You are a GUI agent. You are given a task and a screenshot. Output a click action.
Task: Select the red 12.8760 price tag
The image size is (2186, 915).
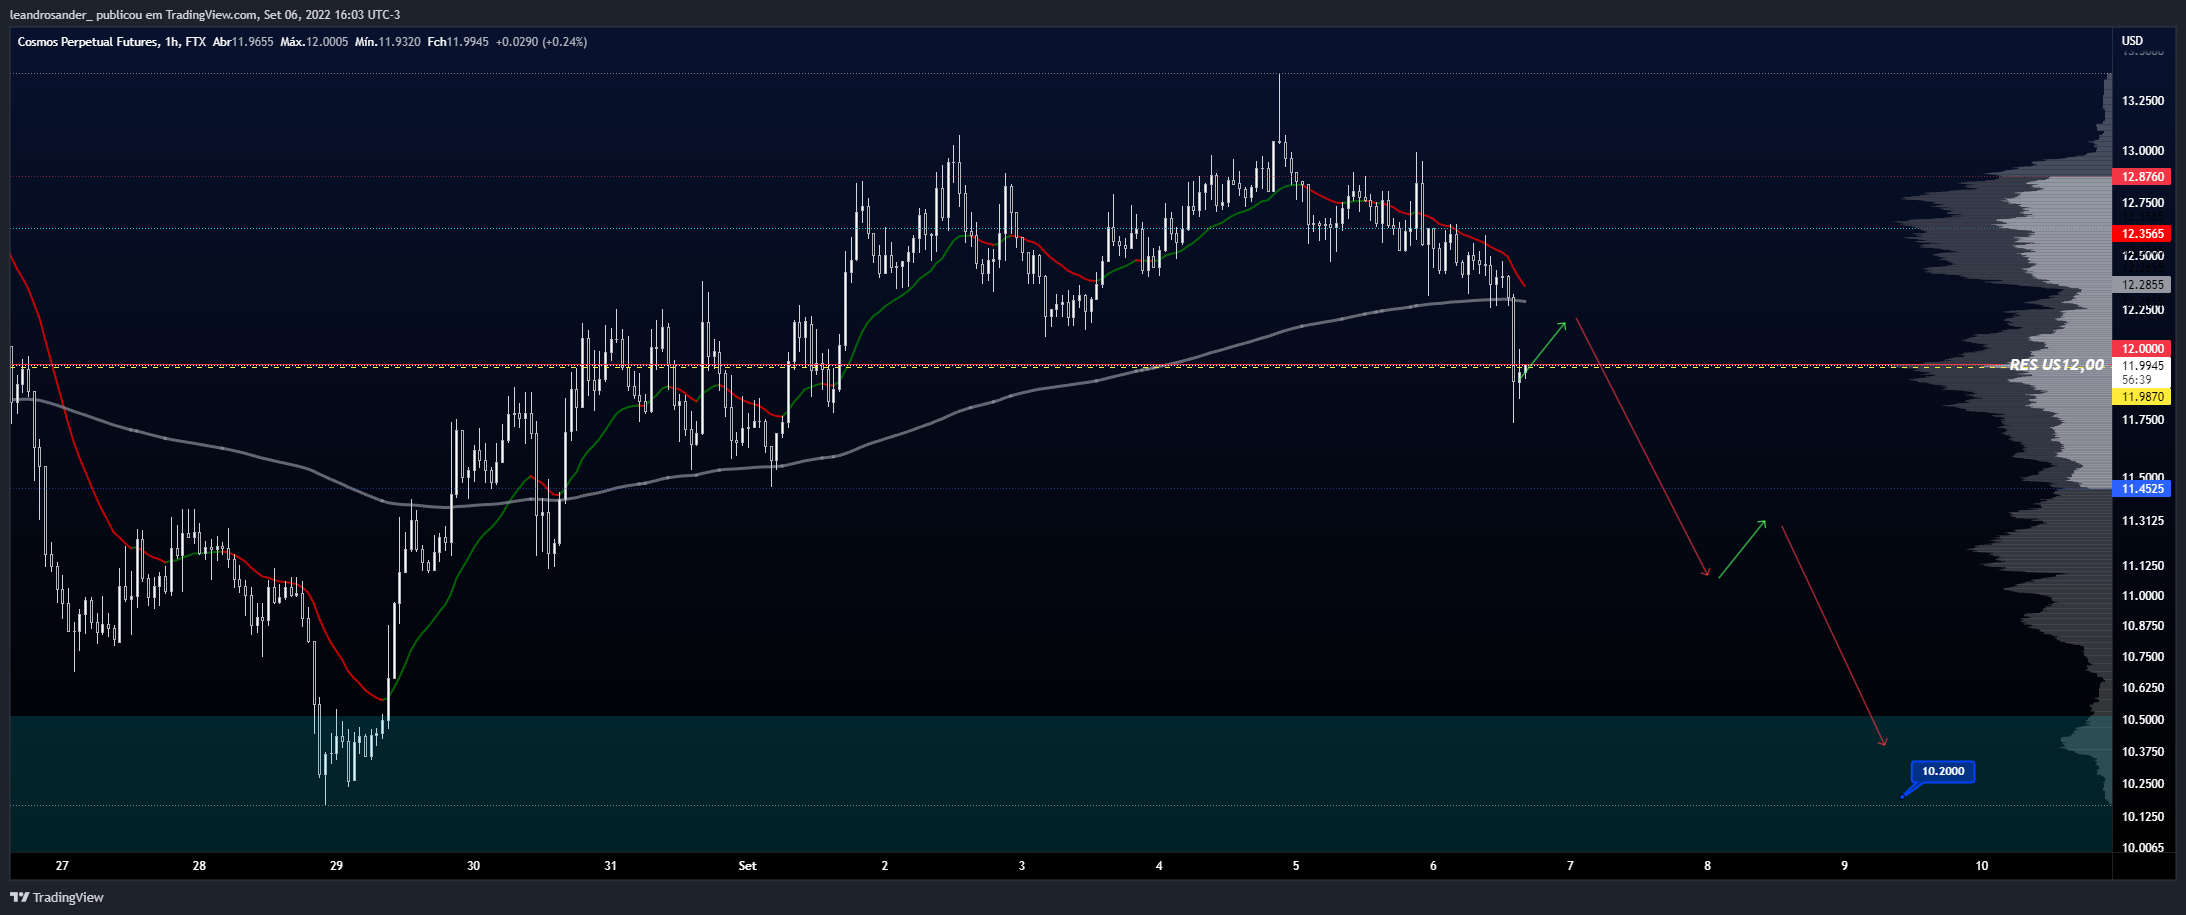pyautogui.click(x=2142, y=177)
